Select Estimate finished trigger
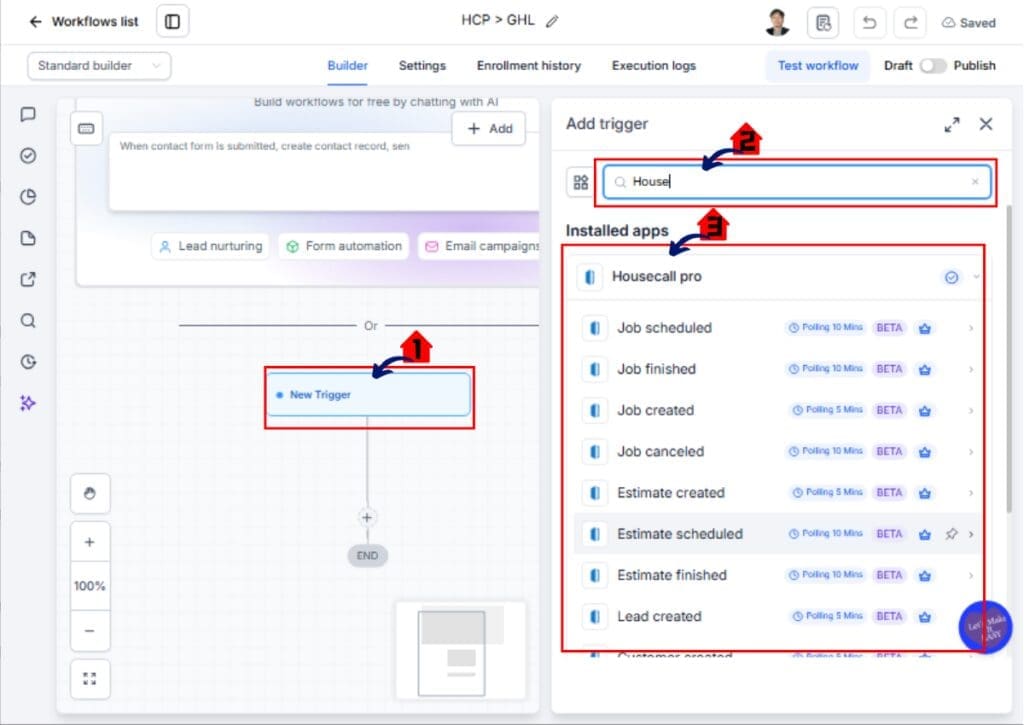This screenshot has width=1024, height=725. click(x=777, y=575)
